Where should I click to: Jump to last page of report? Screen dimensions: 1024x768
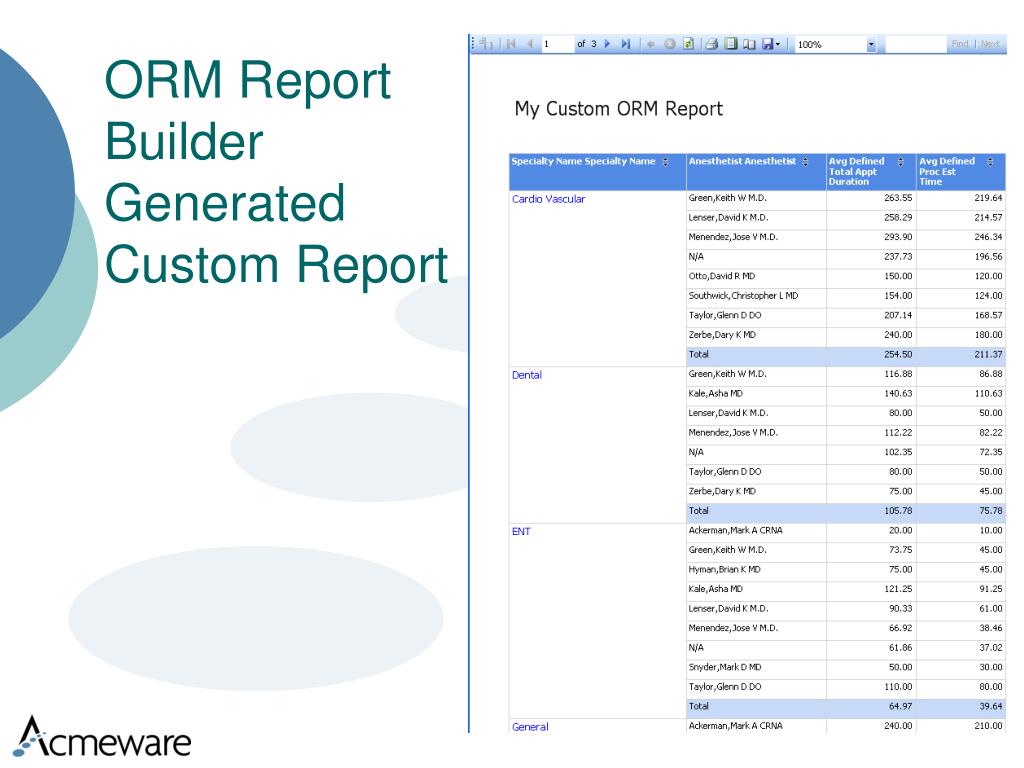tap(626, 44)
